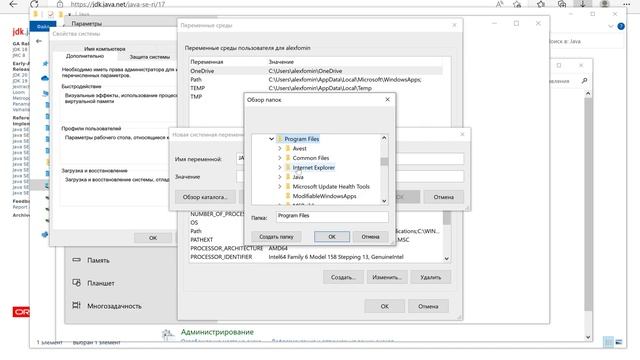Switch to the Защита системы tab
The image size is (640, 360).
coord(149,57)
